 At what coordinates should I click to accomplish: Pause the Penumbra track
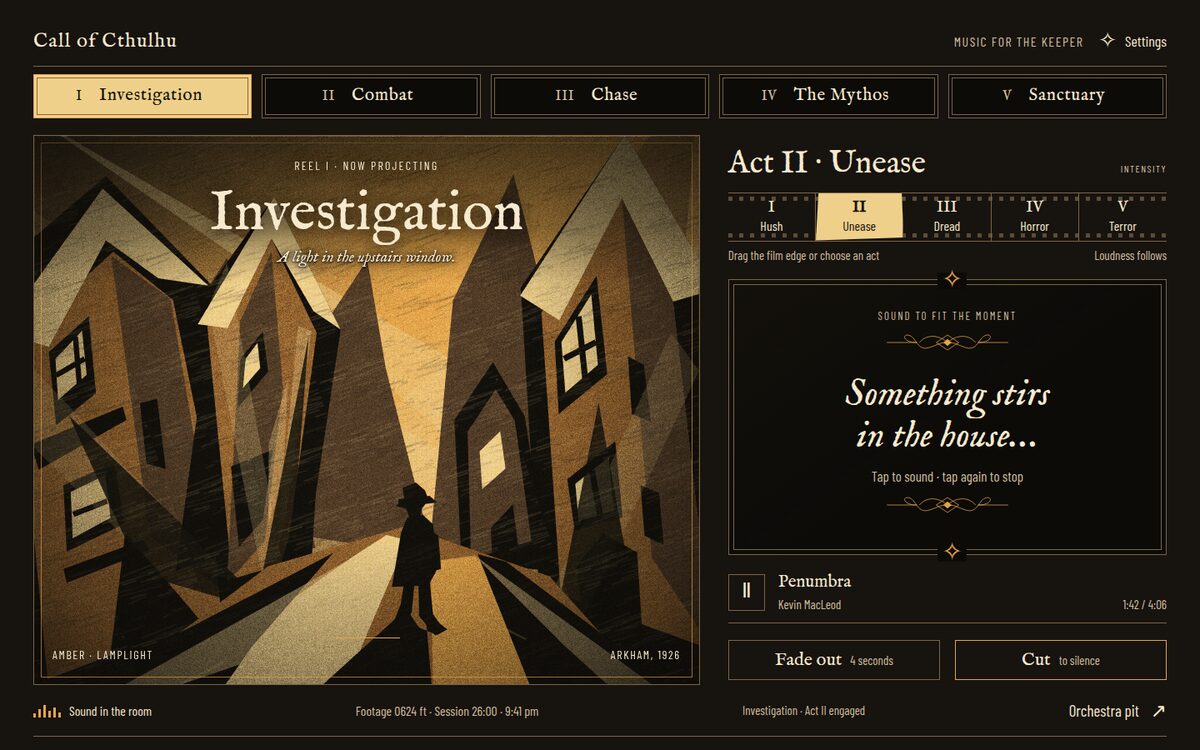(x=746, y=591)
